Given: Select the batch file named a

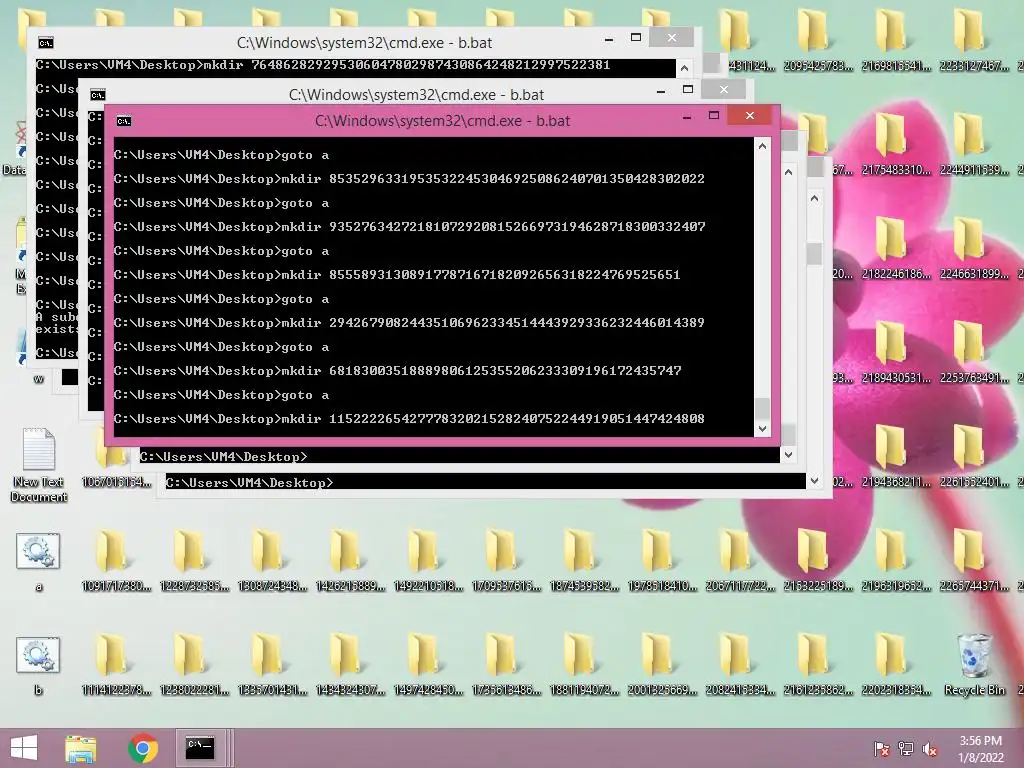Looking at the screenshot, I should coord(39,562).
